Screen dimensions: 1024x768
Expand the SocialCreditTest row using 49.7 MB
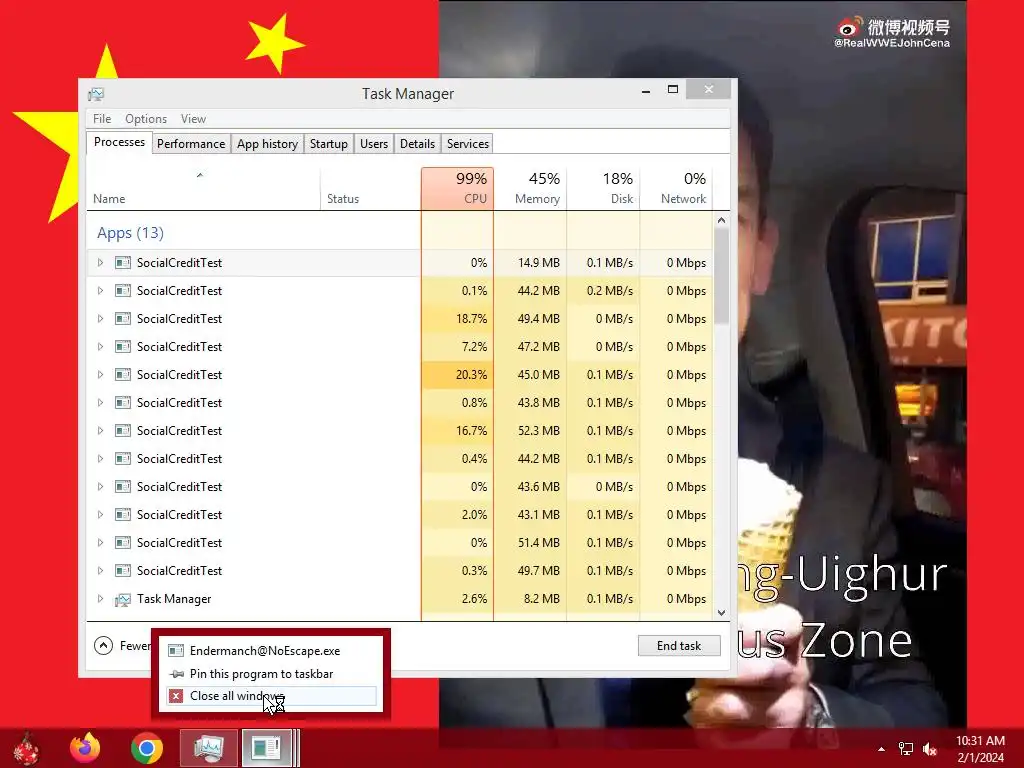point(100,571)
